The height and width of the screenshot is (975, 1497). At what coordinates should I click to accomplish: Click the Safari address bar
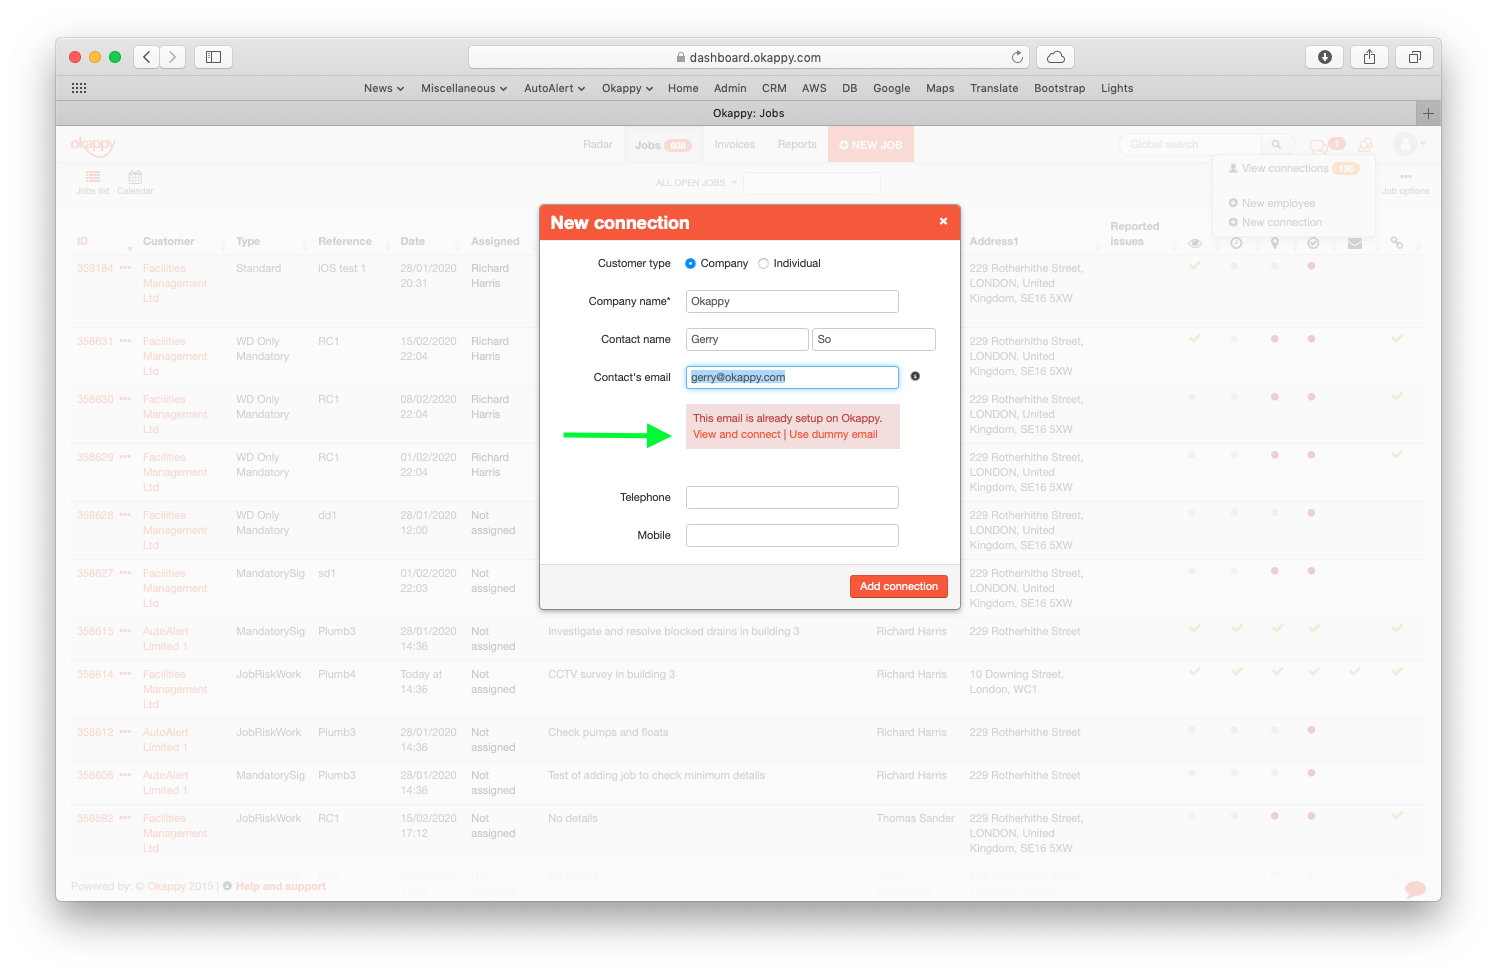pos(749,57)
